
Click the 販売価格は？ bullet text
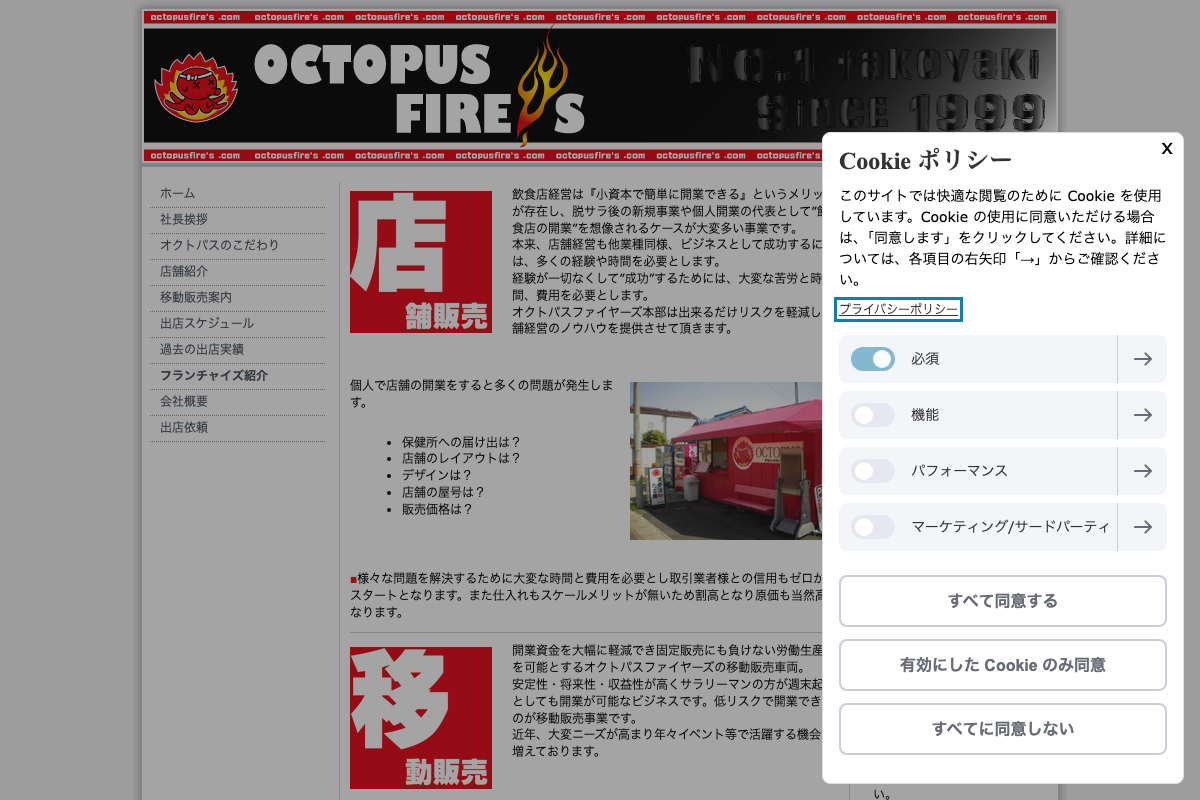point(437,509)
